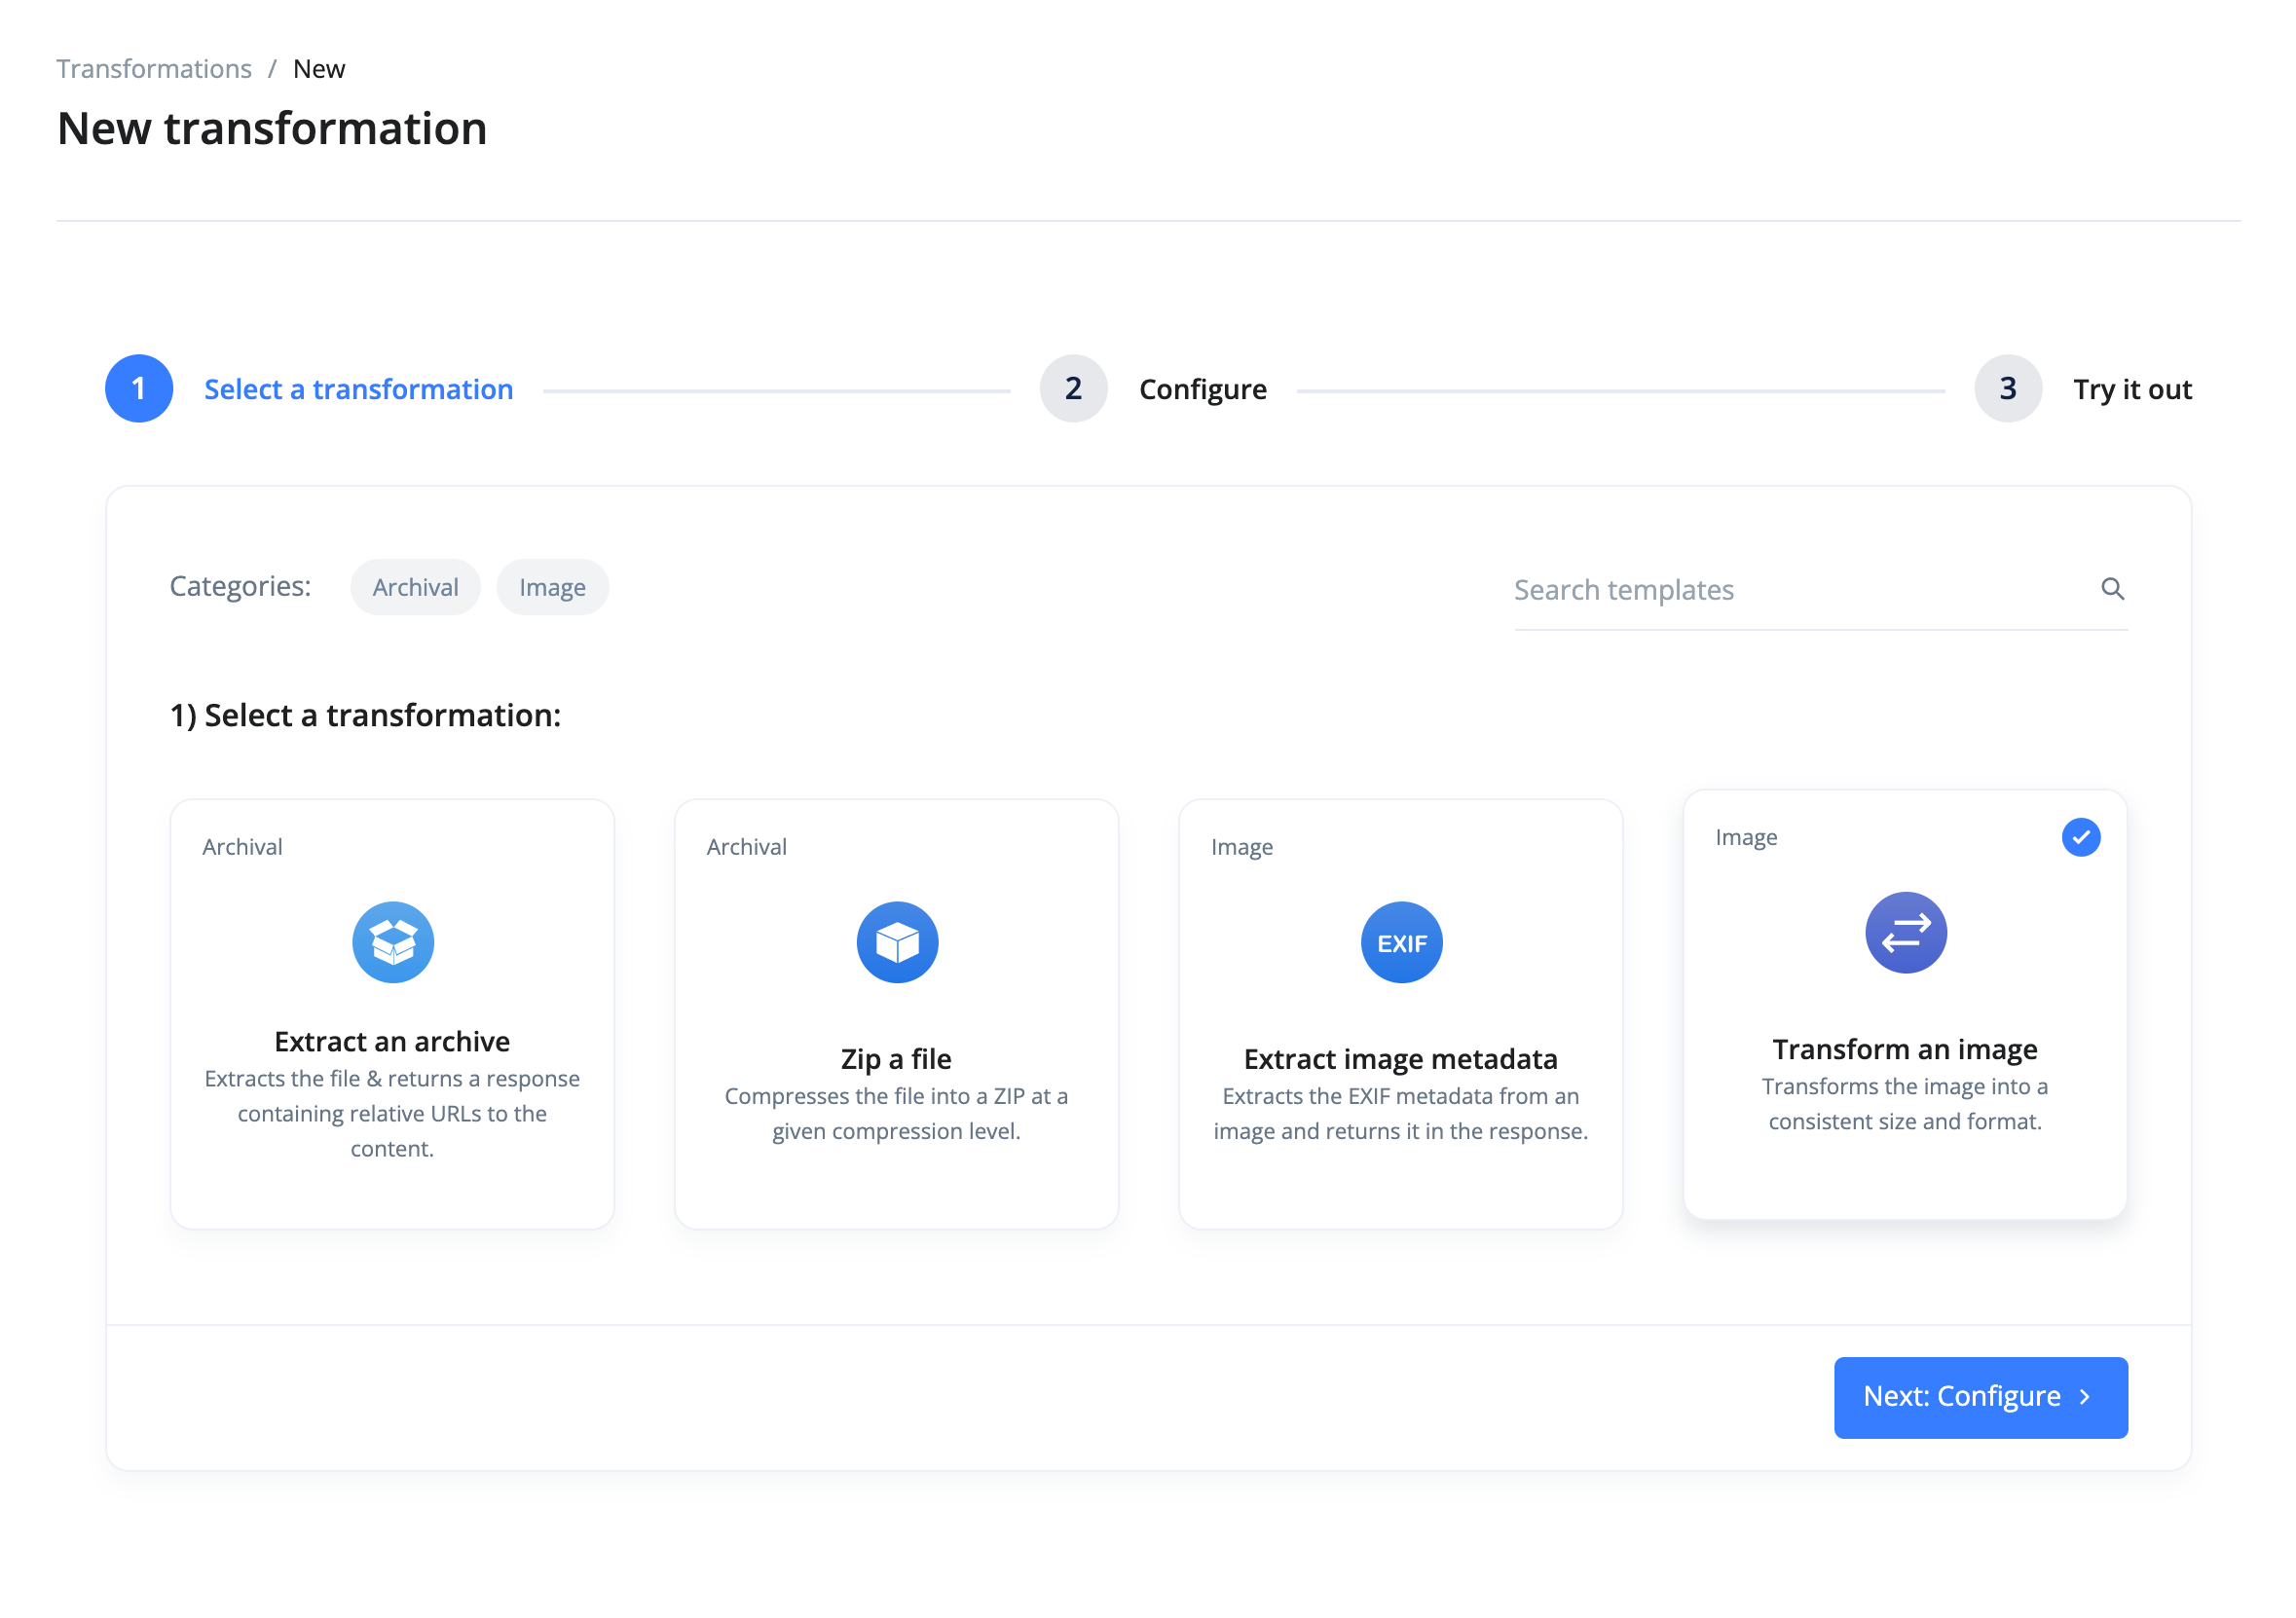The height and width of the screenshot is (1618, 2296).
Task: Click the Zip a file cube icon
Action: pyautogui.click(x=897, y=942)
